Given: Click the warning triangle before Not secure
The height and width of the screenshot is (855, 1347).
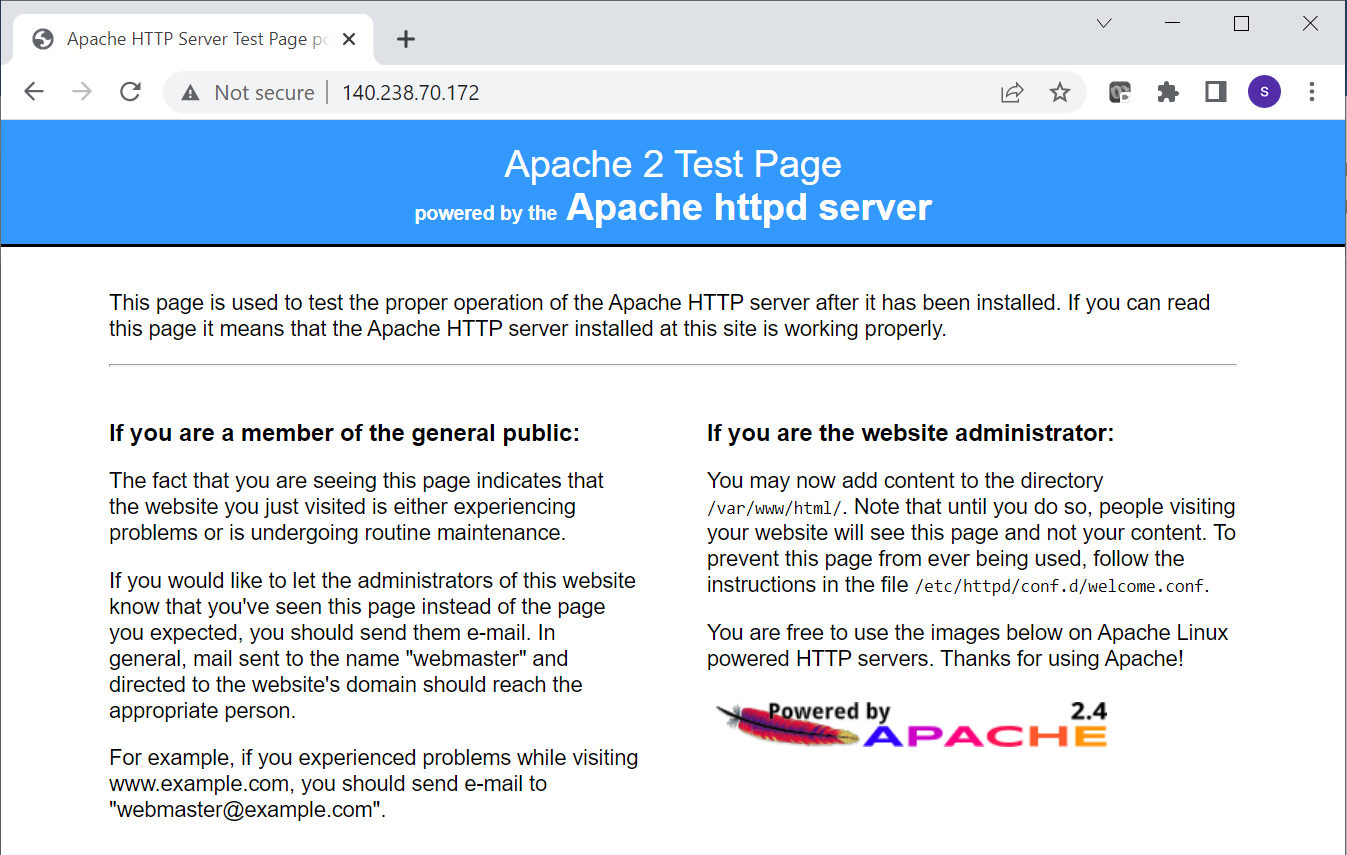Looking at the screenshot, I should click(x=190, y=91).
